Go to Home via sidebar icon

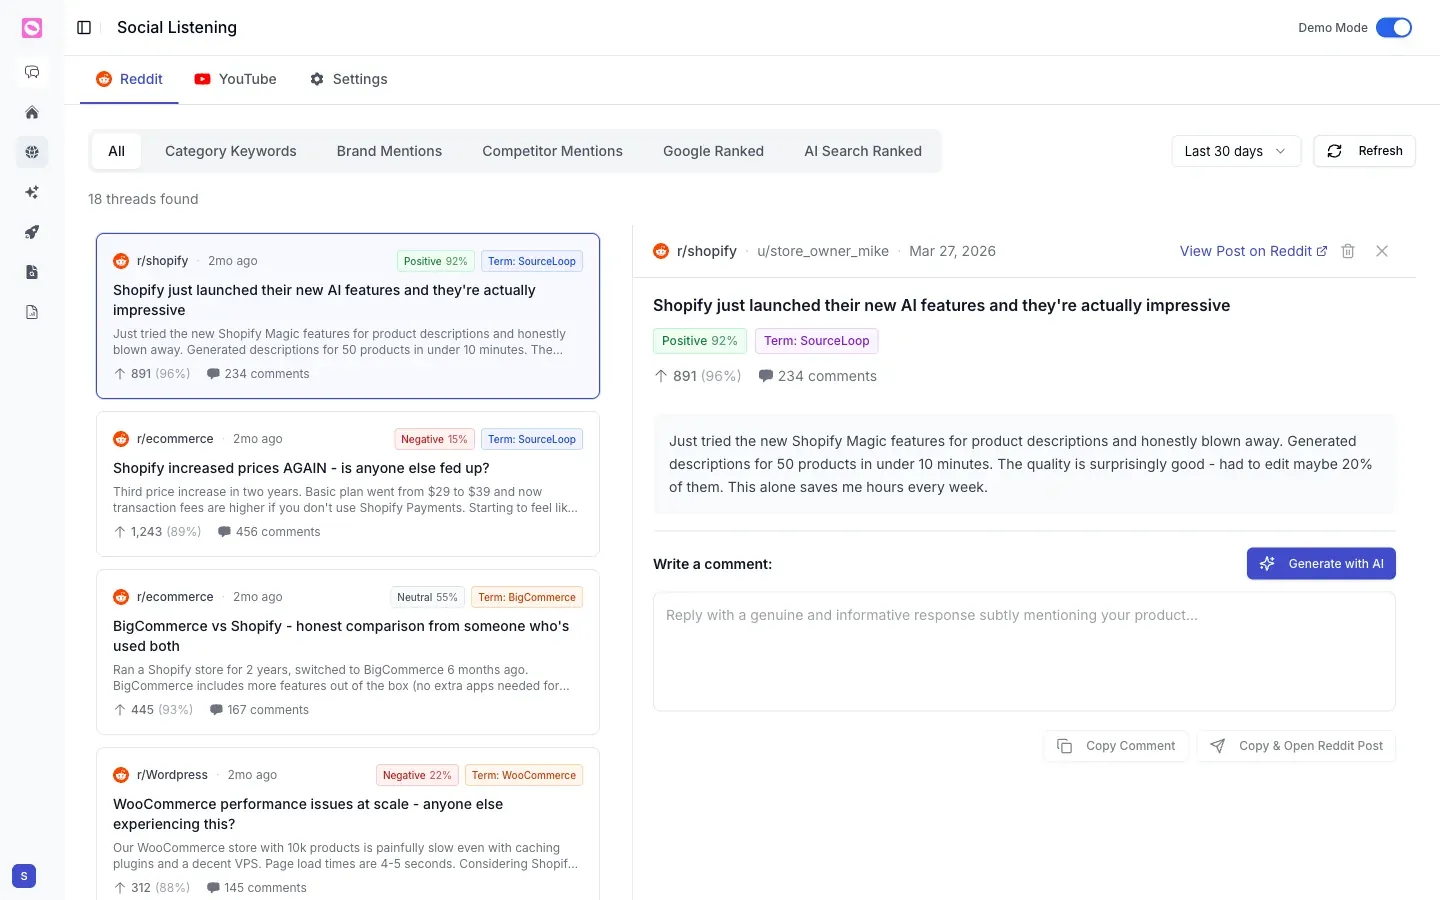(x=32, y=112)
